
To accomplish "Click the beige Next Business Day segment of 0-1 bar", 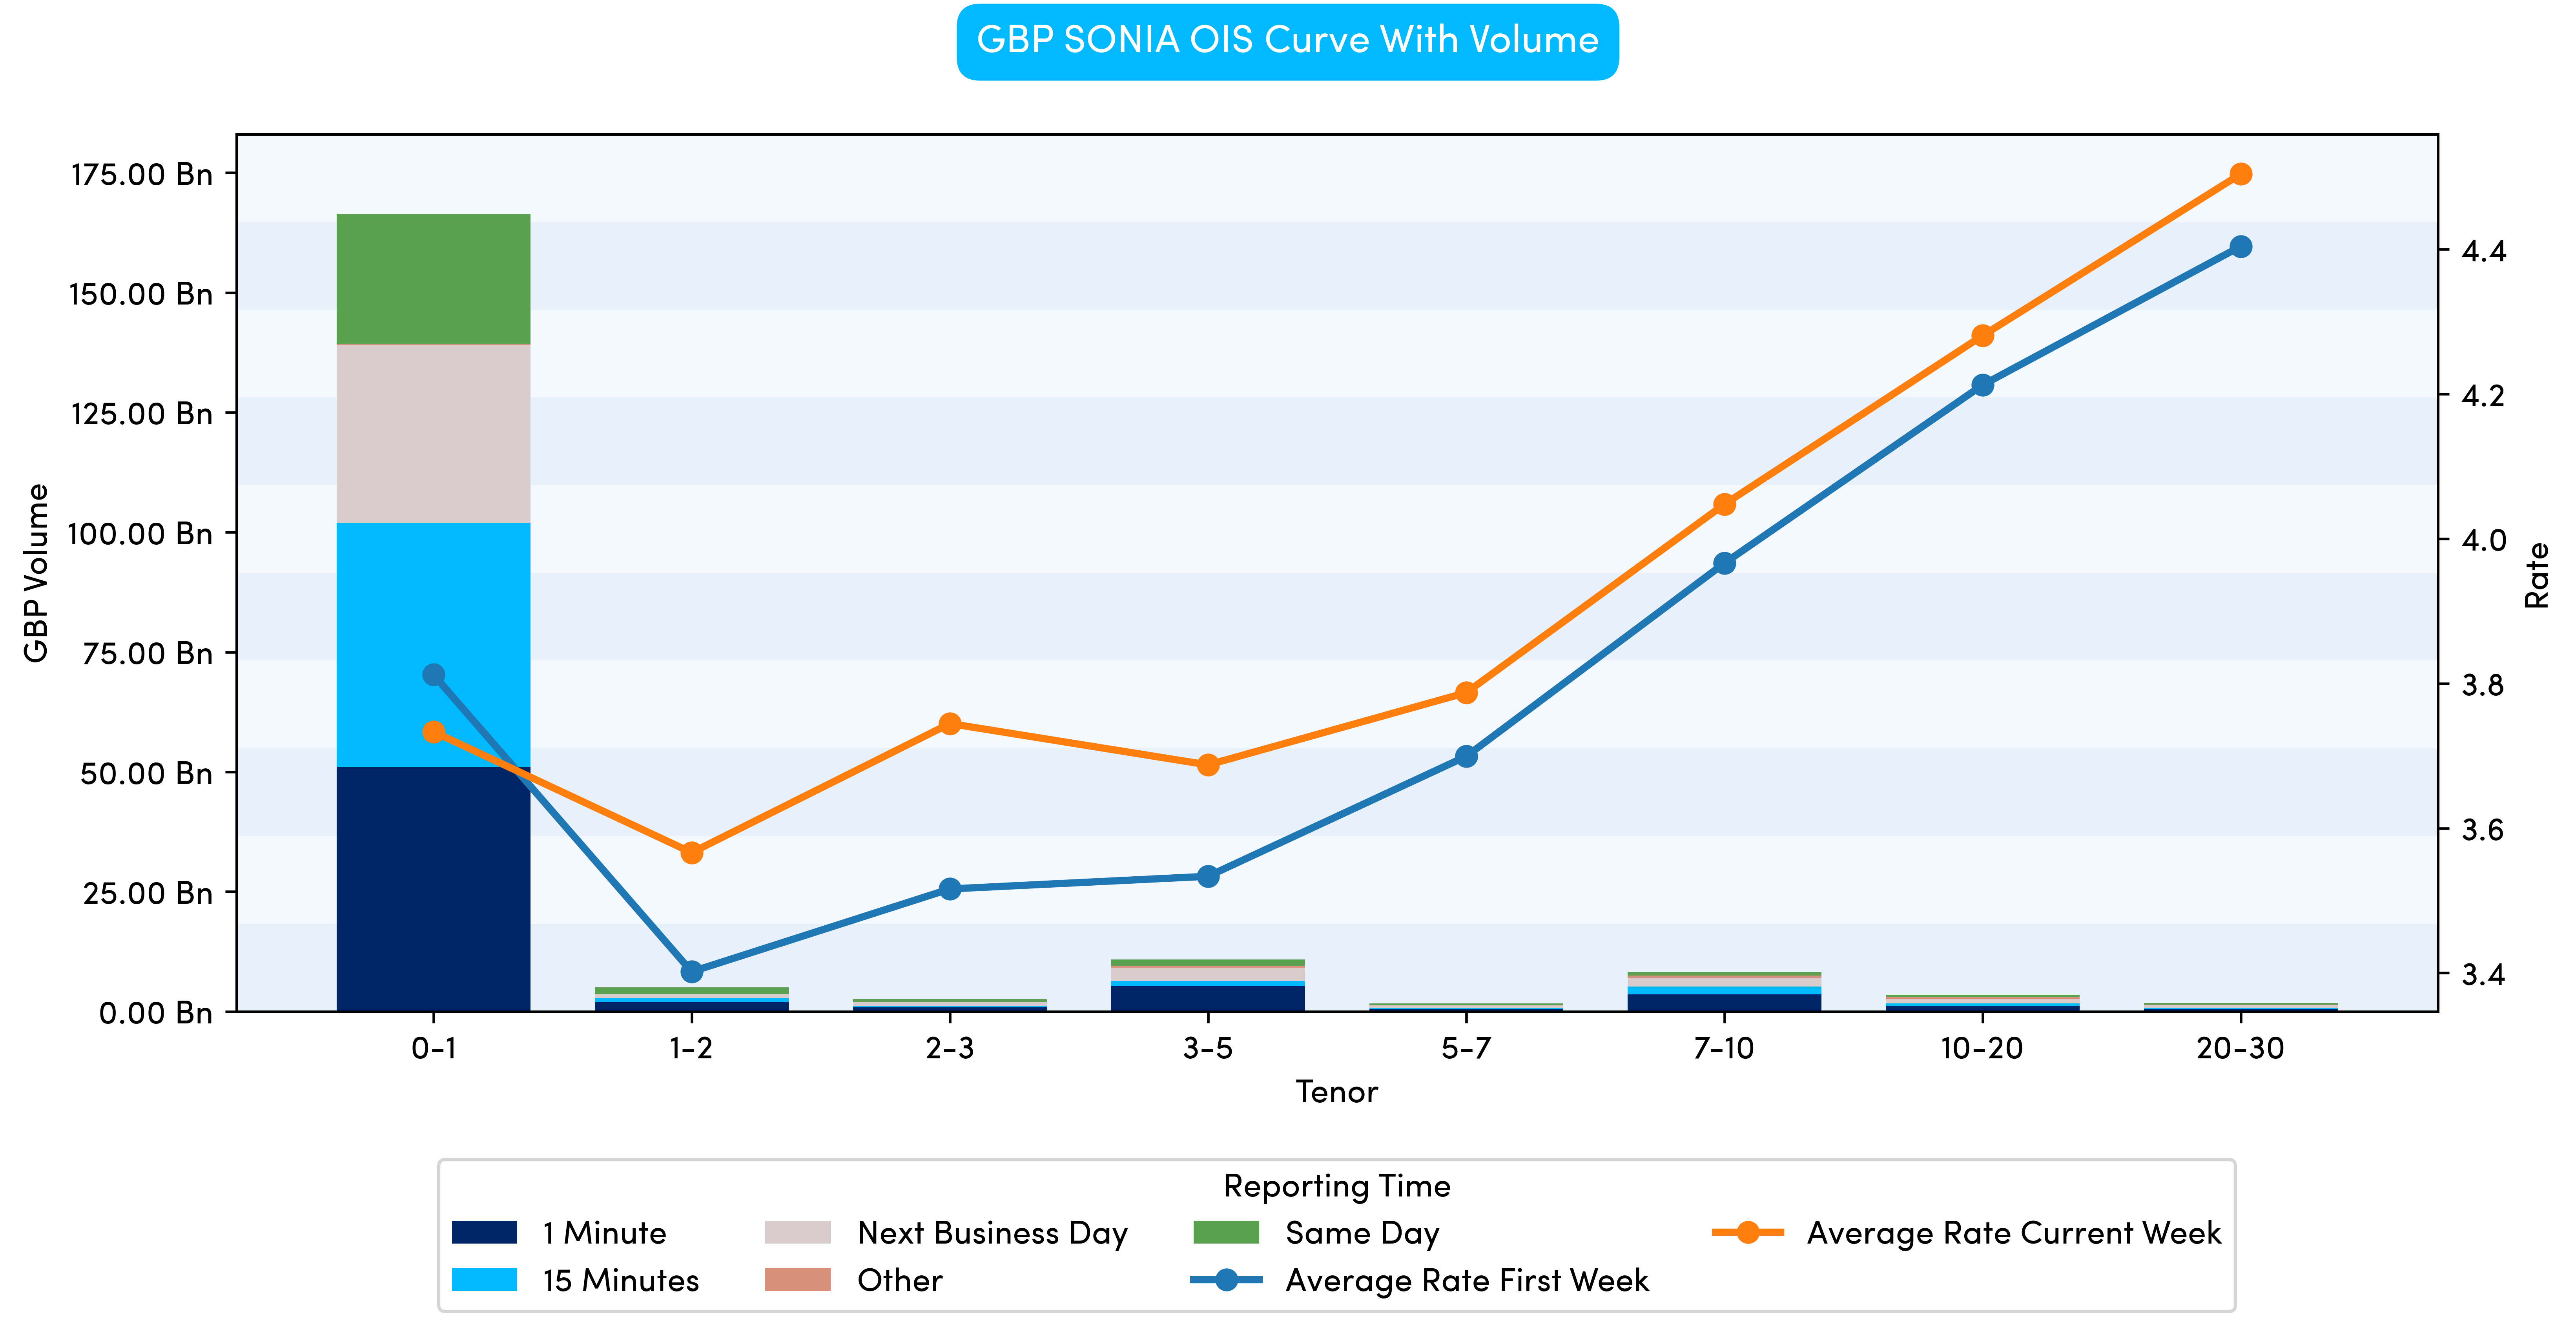I will tap(433, 433).
